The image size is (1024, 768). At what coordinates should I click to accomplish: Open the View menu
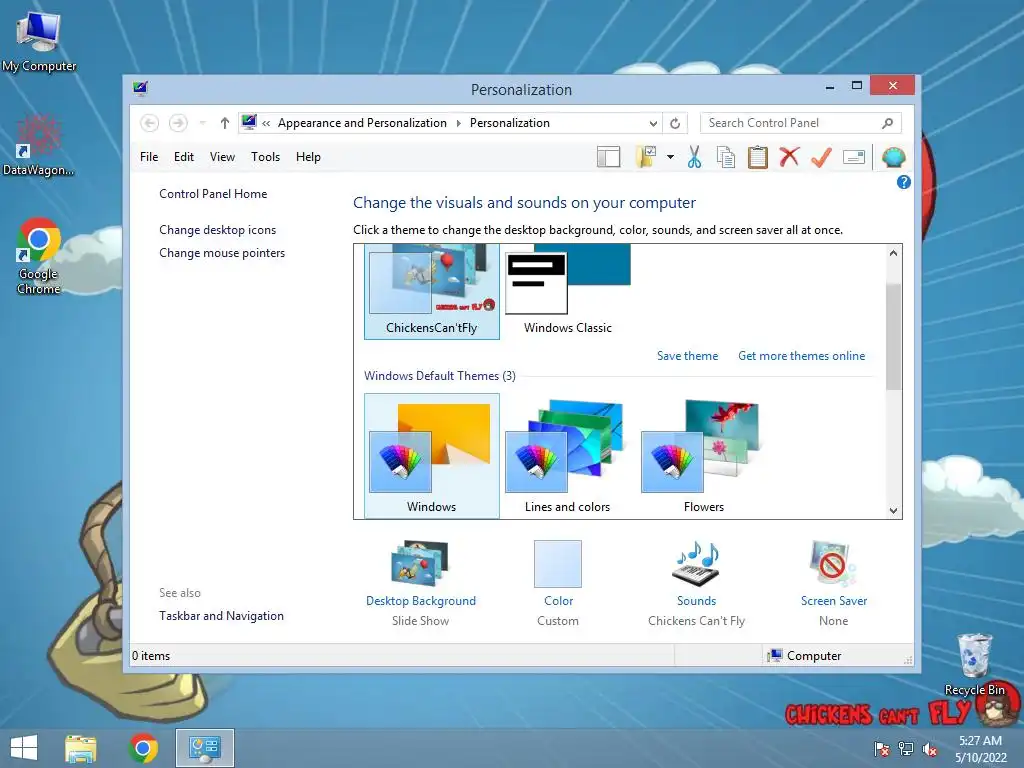click(x=222, y=157)
